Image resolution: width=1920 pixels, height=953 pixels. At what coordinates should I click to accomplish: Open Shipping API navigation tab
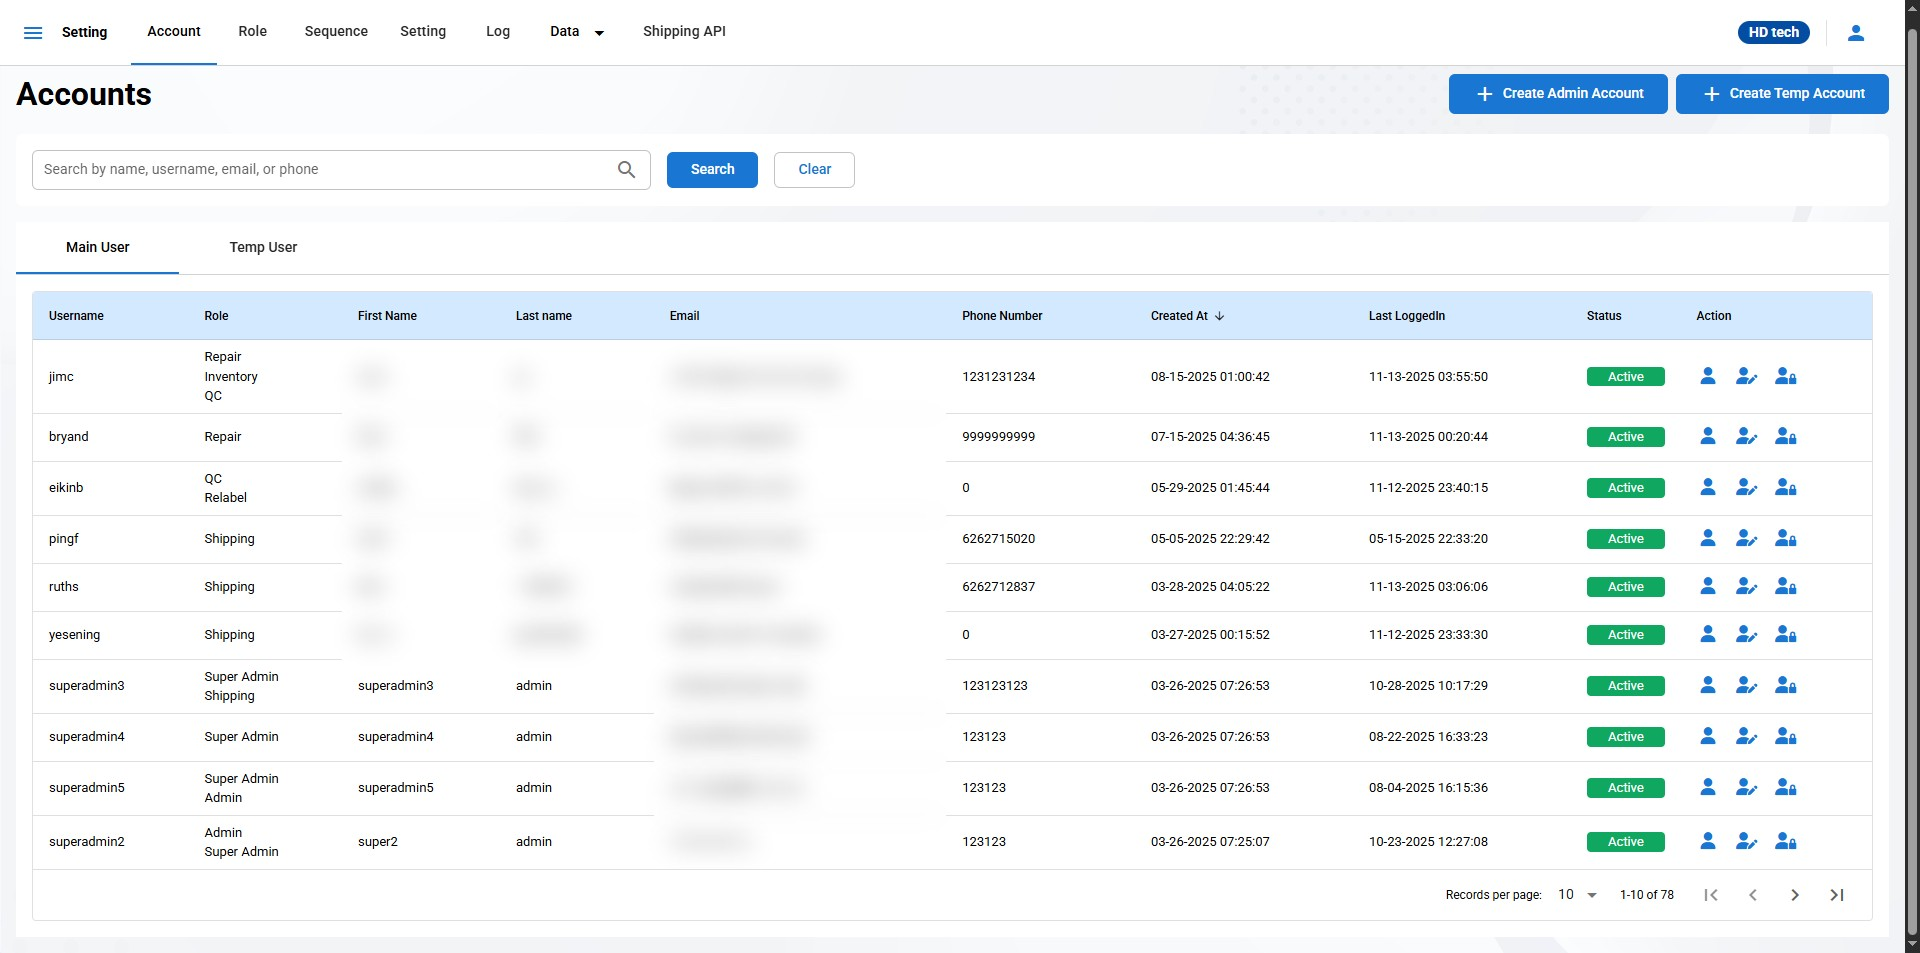pos(684,32)
